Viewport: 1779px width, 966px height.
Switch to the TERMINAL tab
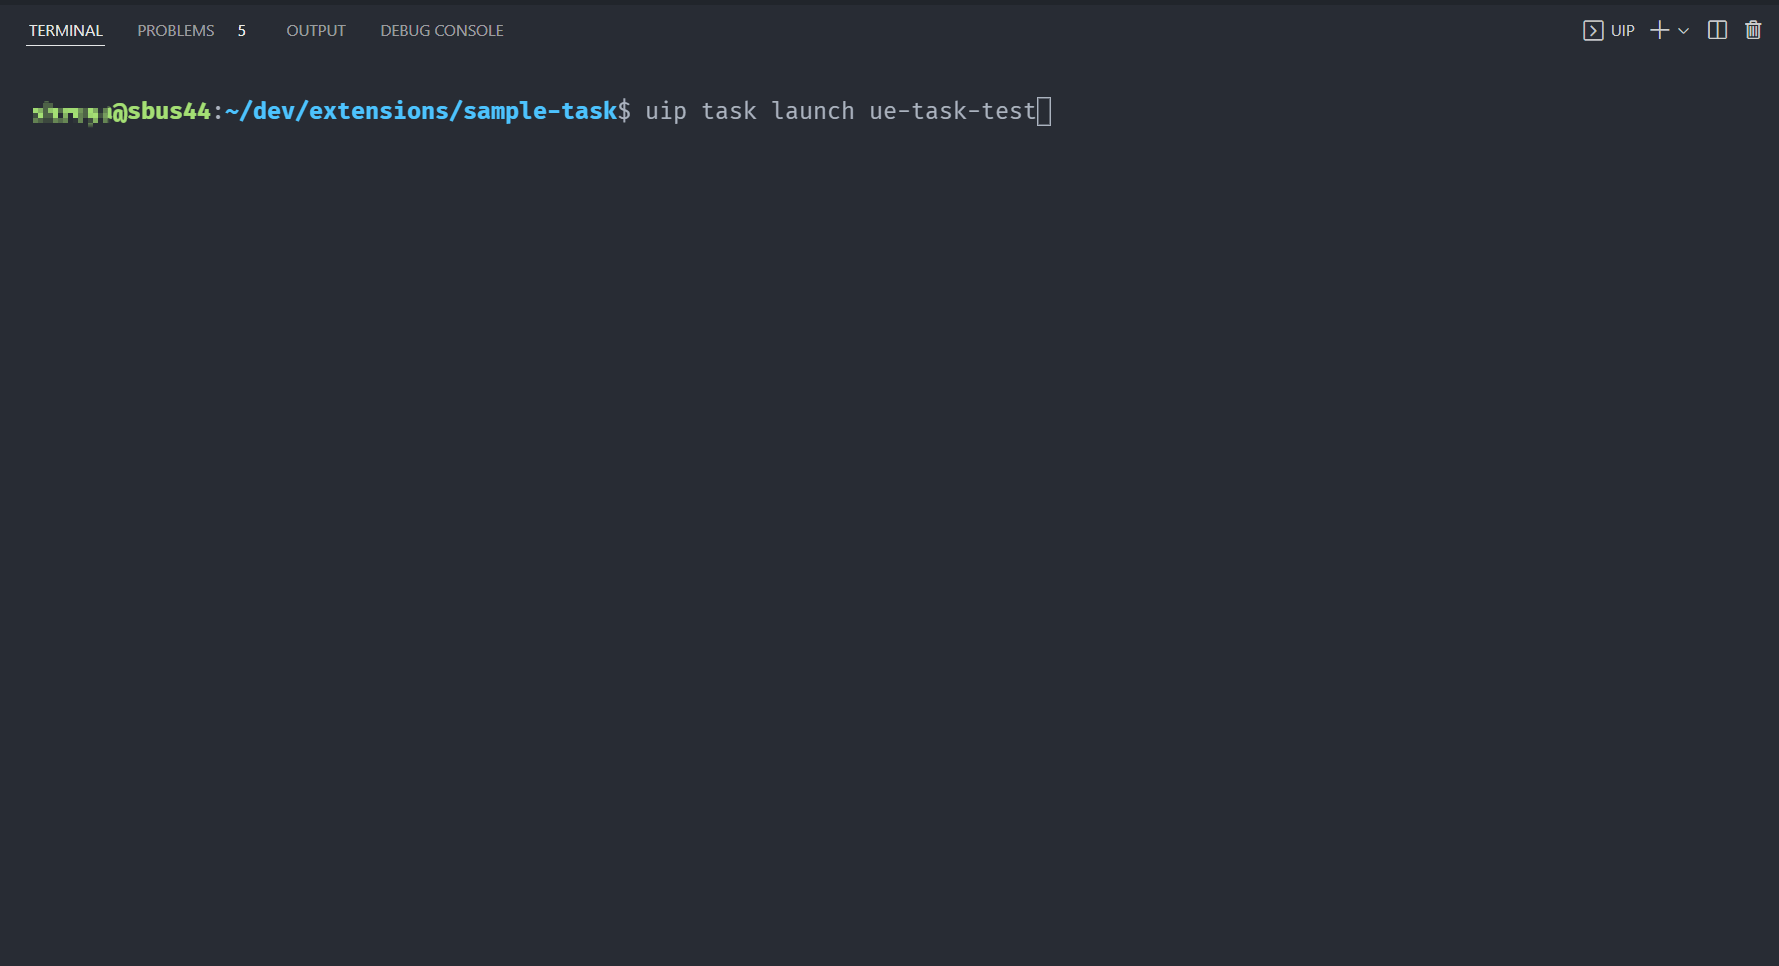[x=66, y=31]
